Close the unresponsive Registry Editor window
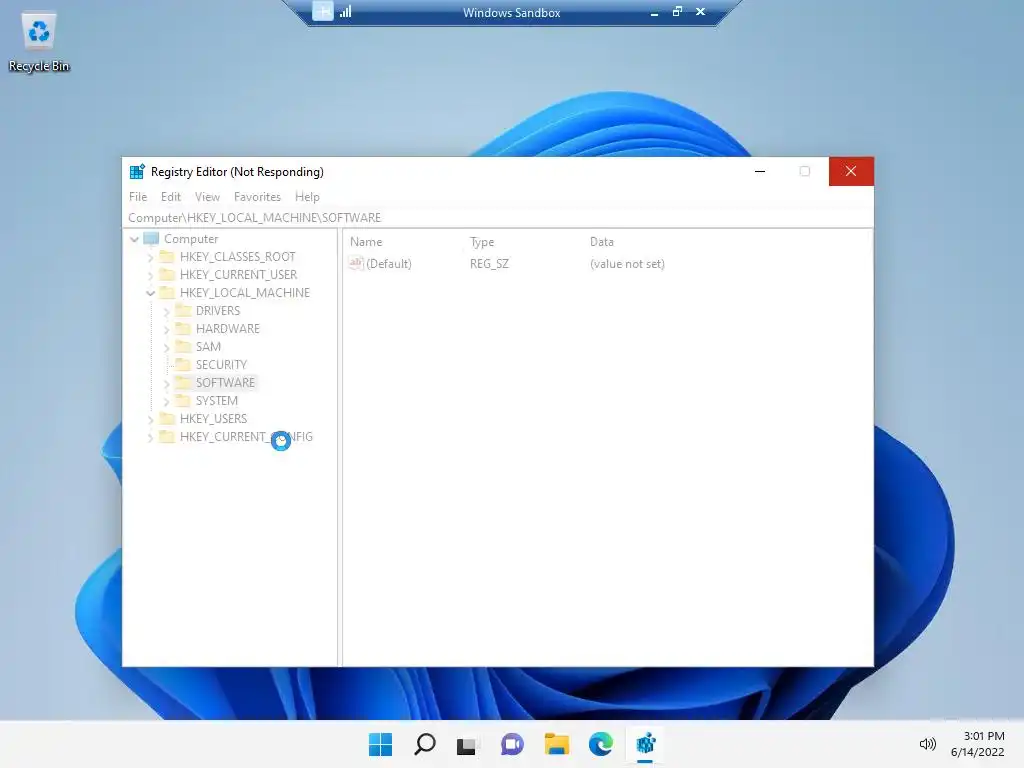This screenshot has height=768, width=1024. 851,171
